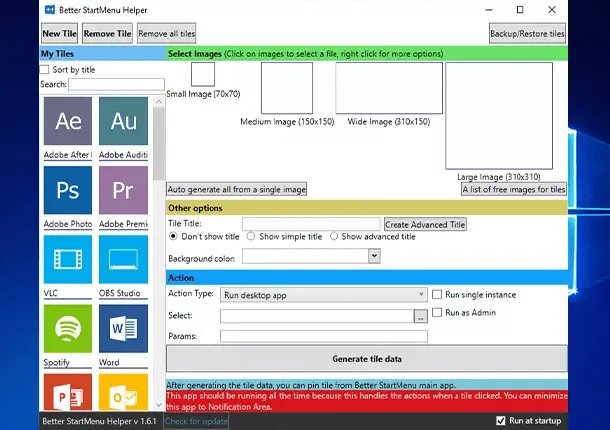This screenshot has width=610, height=430.
Task: Choose the Adobe Premiere tile icon
Action: point(124,190)
